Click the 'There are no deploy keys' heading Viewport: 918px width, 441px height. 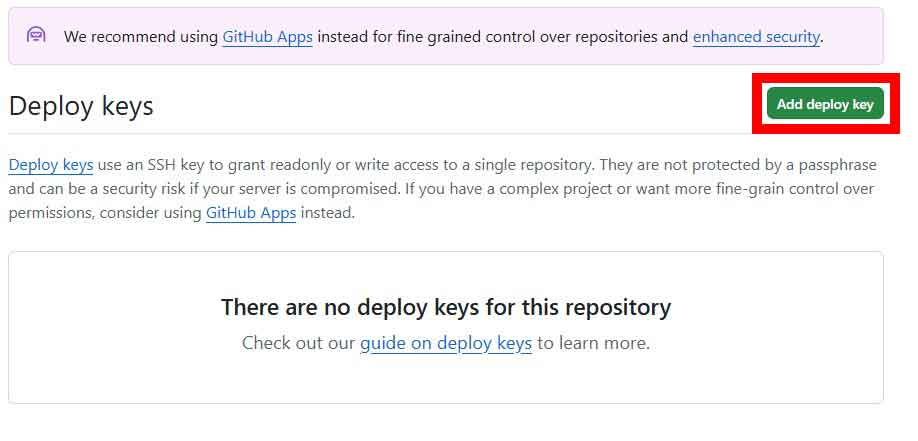click(446, 307)
